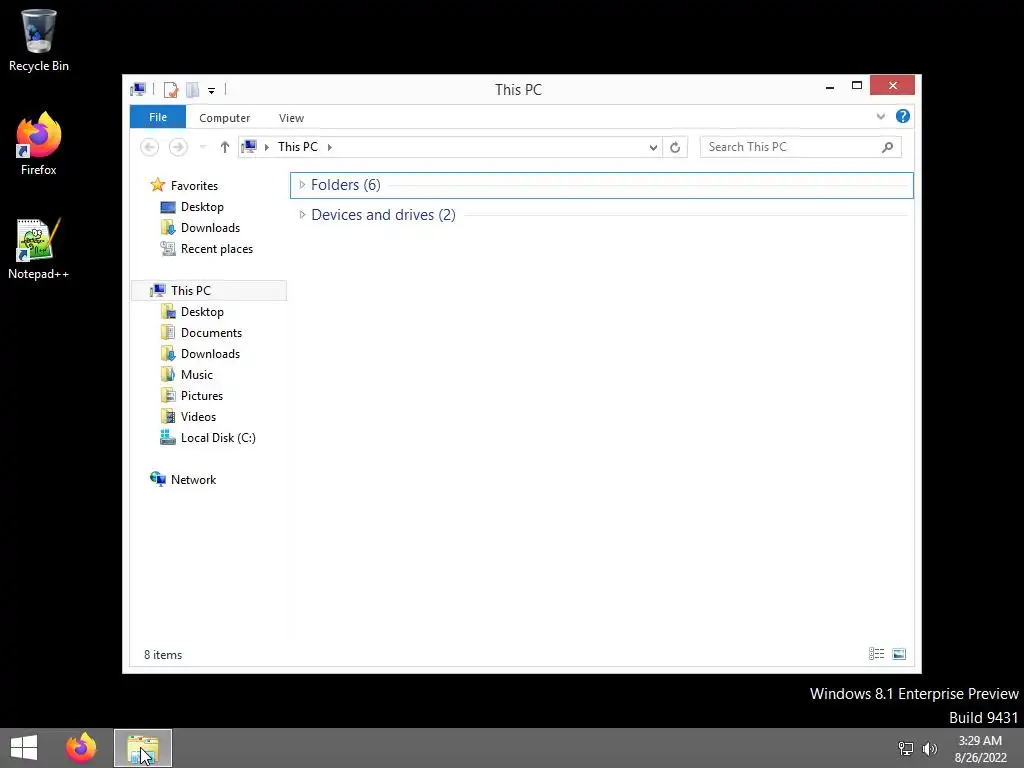Open Downloads under This PC
Screen dimensions: 1024x768
[210, 354]
